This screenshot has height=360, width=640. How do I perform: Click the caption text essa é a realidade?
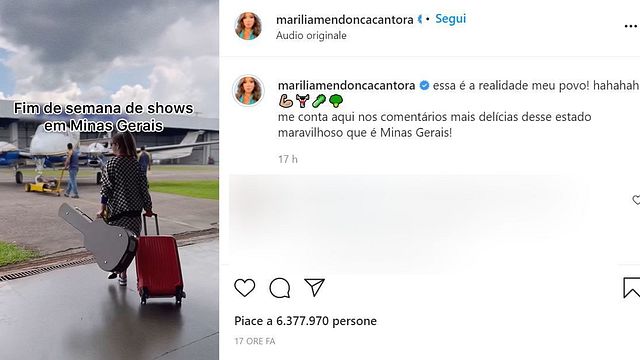[535, 85]
